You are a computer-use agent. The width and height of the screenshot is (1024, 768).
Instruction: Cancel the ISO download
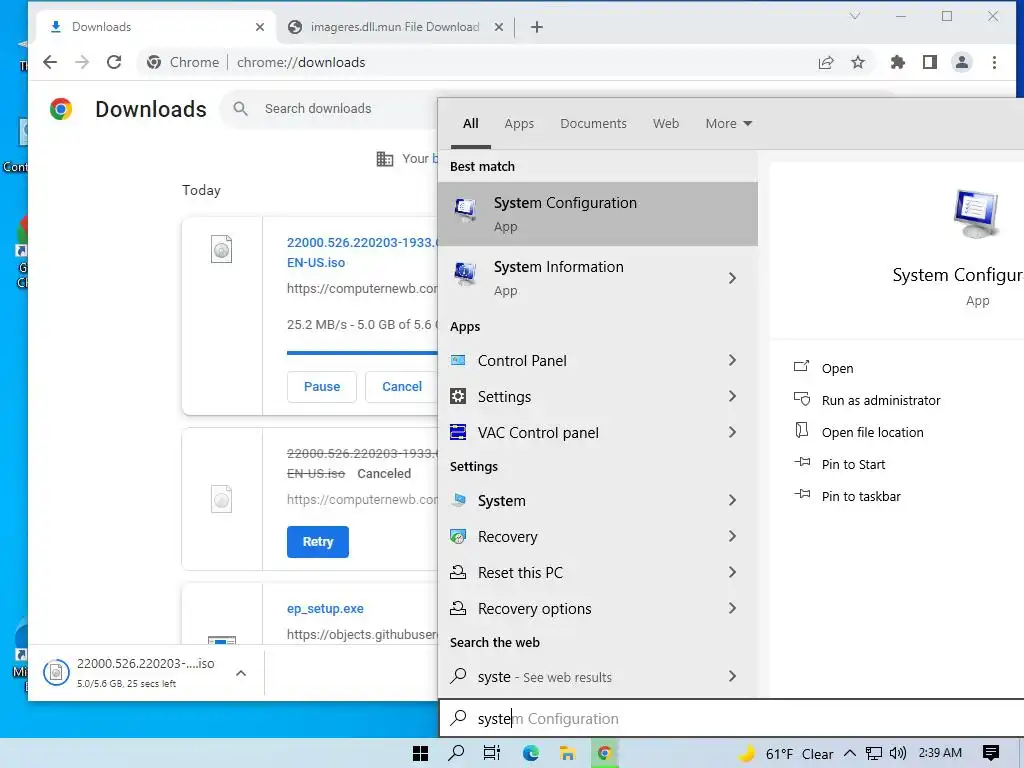click(402, 387)
